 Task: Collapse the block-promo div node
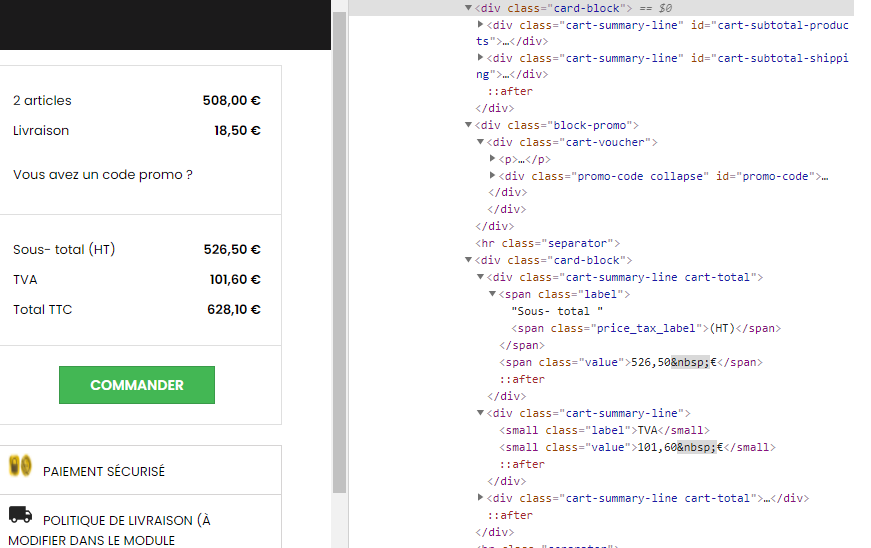[468, 125]
